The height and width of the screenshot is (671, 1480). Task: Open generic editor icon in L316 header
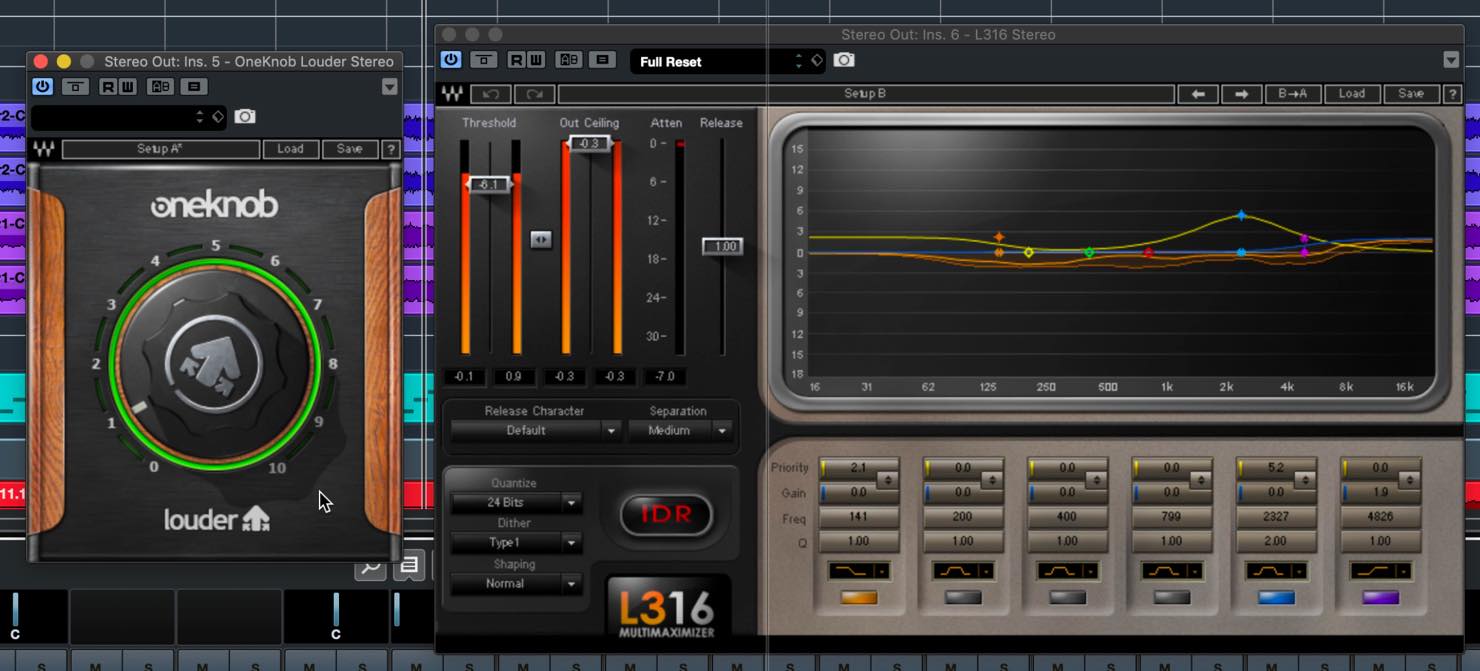click(x=603, y=60)
